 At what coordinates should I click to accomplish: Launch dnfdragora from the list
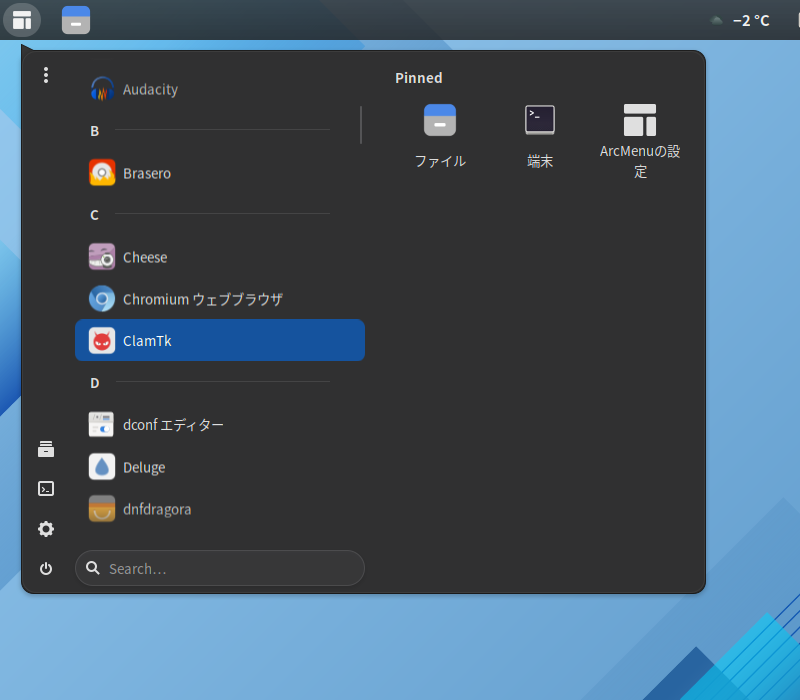(220, 508)
